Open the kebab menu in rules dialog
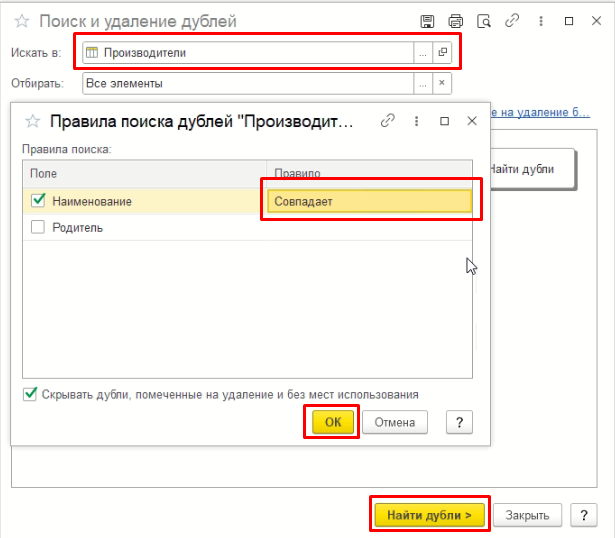The width and height of the screenshot is (615, 538). 417,121
